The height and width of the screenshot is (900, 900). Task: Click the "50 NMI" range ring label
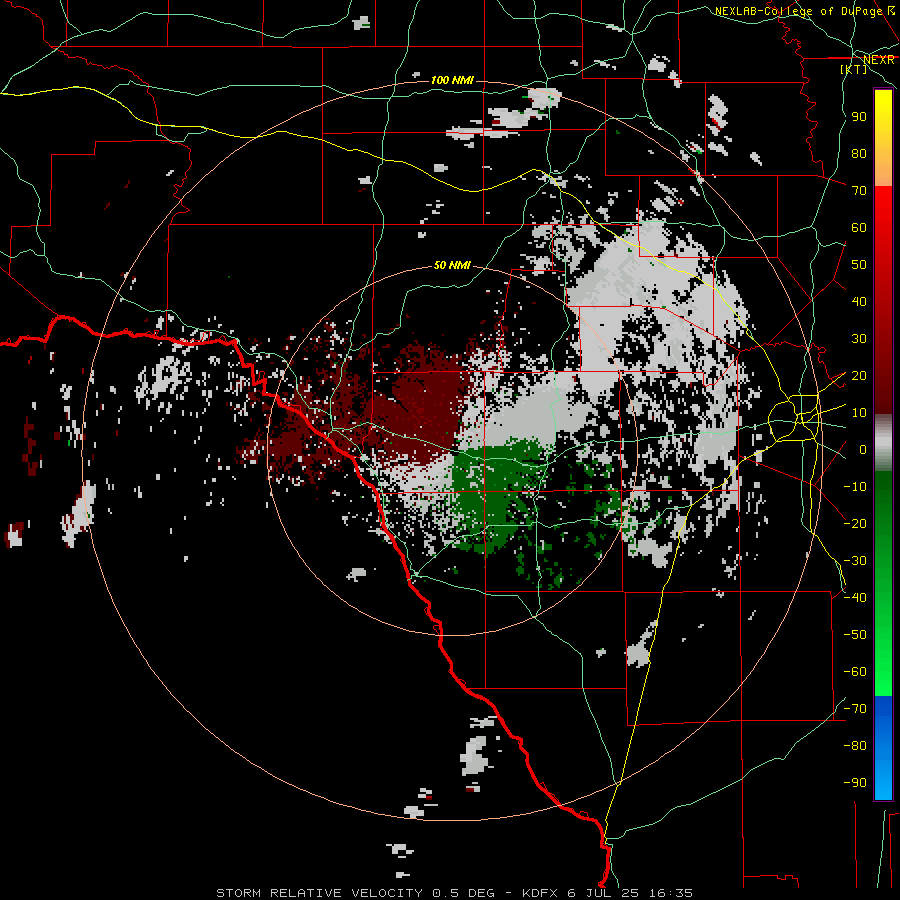click(x=452, y=265)
